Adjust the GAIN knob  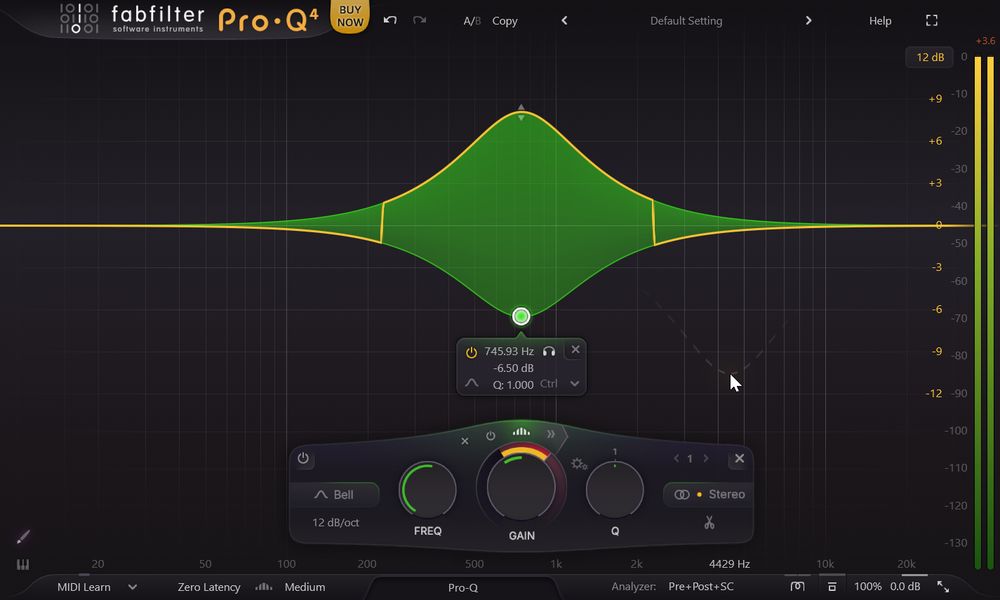pyautogui.click(x=520, y=487)
